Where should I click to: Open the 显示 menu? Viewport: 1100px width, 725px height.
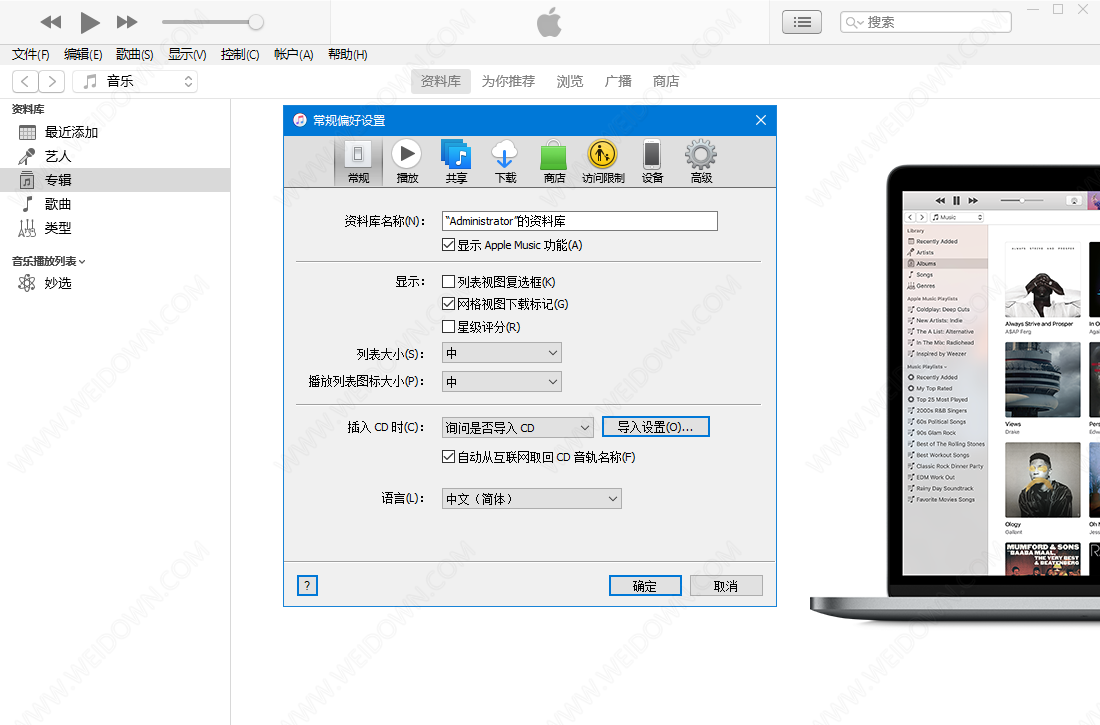(x=187, y=55)
